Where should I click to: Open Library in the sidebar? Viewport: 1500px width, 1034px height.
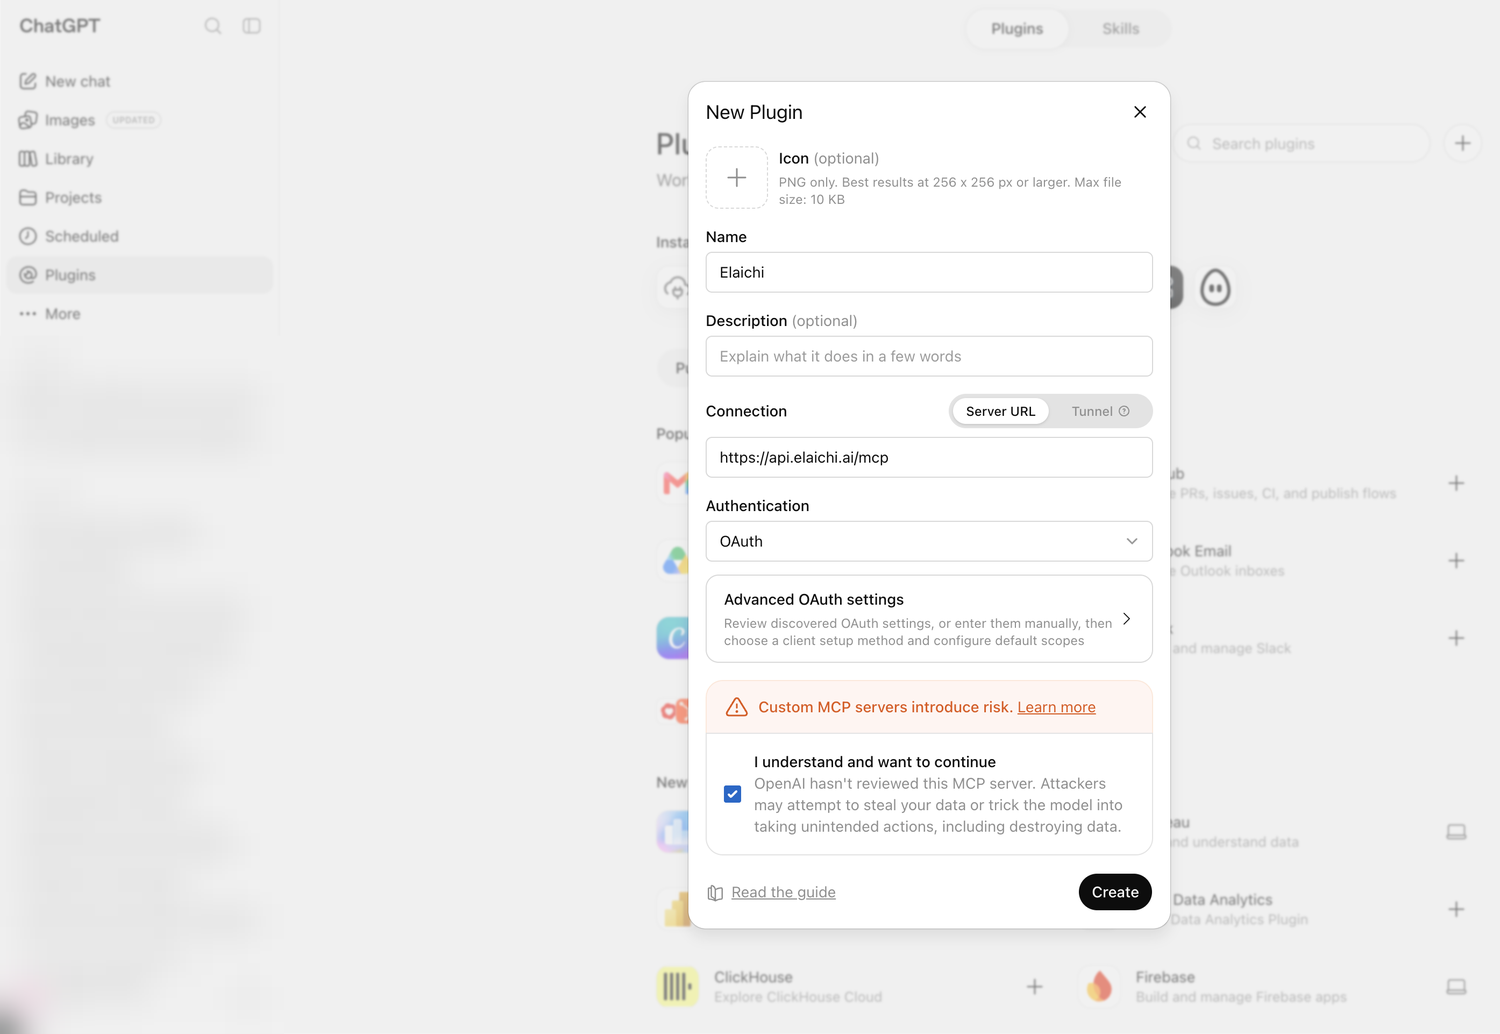click(x=140, y=159)
